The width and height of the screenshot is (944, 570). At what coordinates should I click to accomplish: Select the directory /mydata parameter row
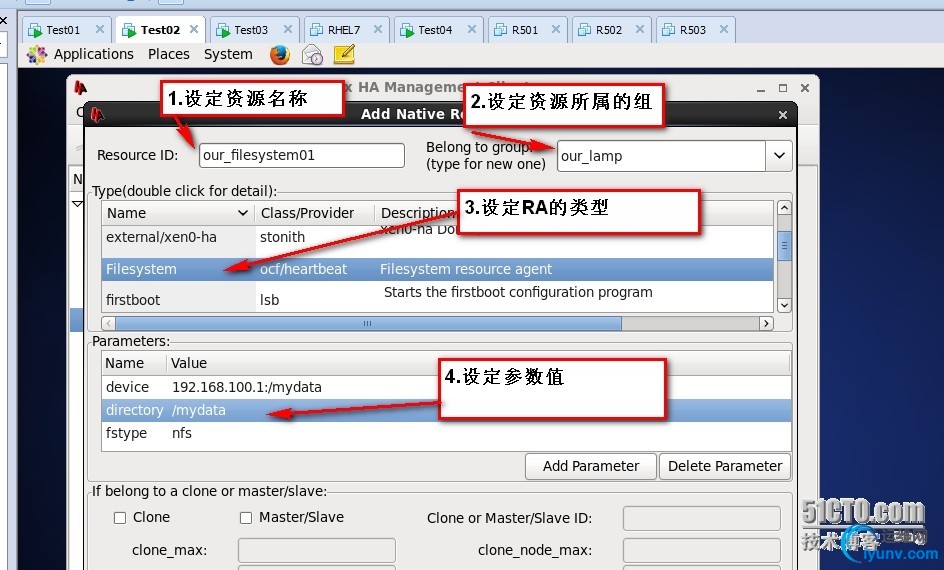[446, 410]
